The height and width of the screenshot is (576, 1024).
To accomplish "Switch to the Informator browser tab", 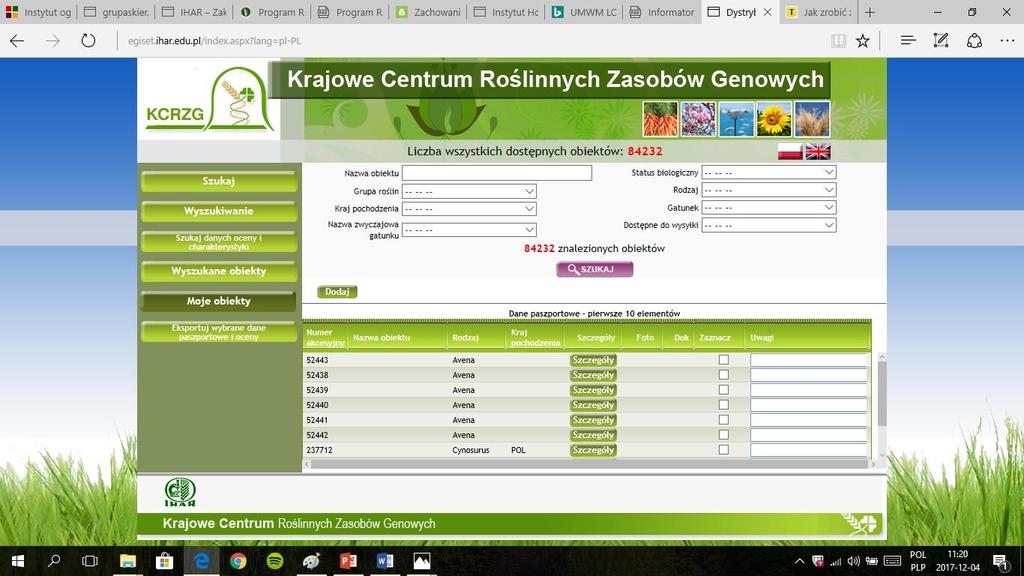I will coord(662,12).
